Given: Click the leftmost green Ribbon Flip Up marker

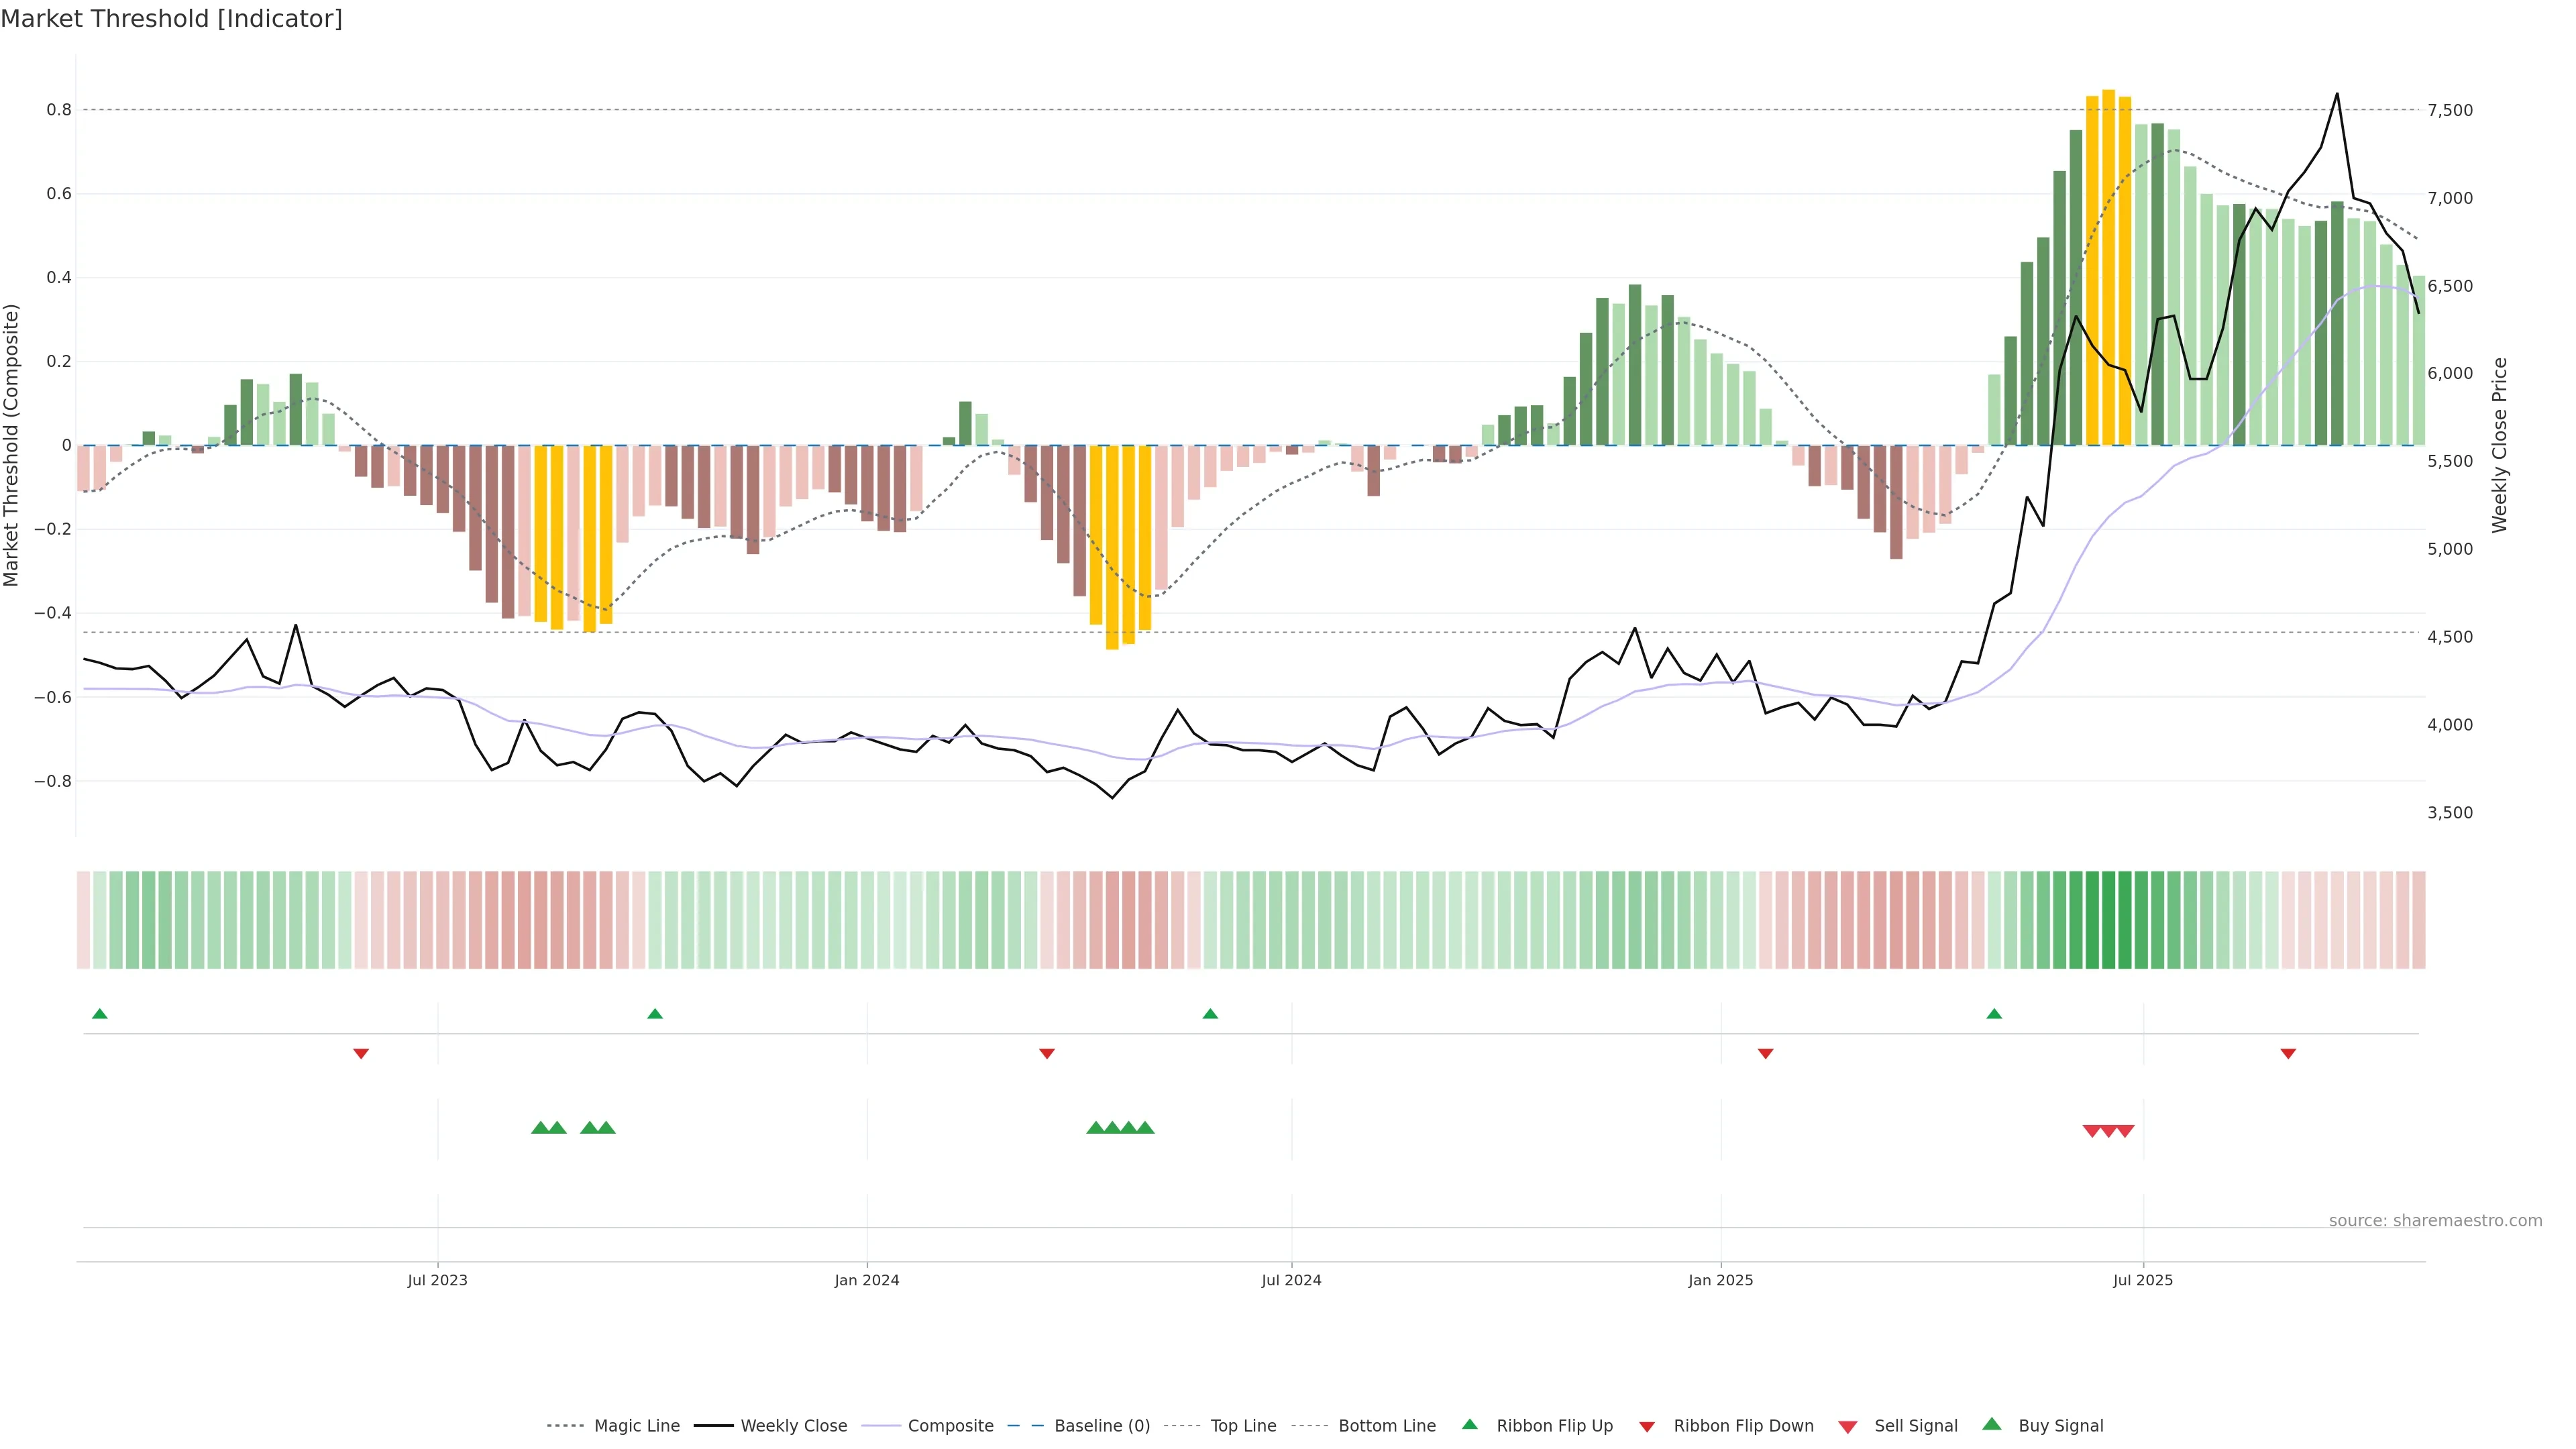Looking at the screenshot, I should (x=99, y=1014).
